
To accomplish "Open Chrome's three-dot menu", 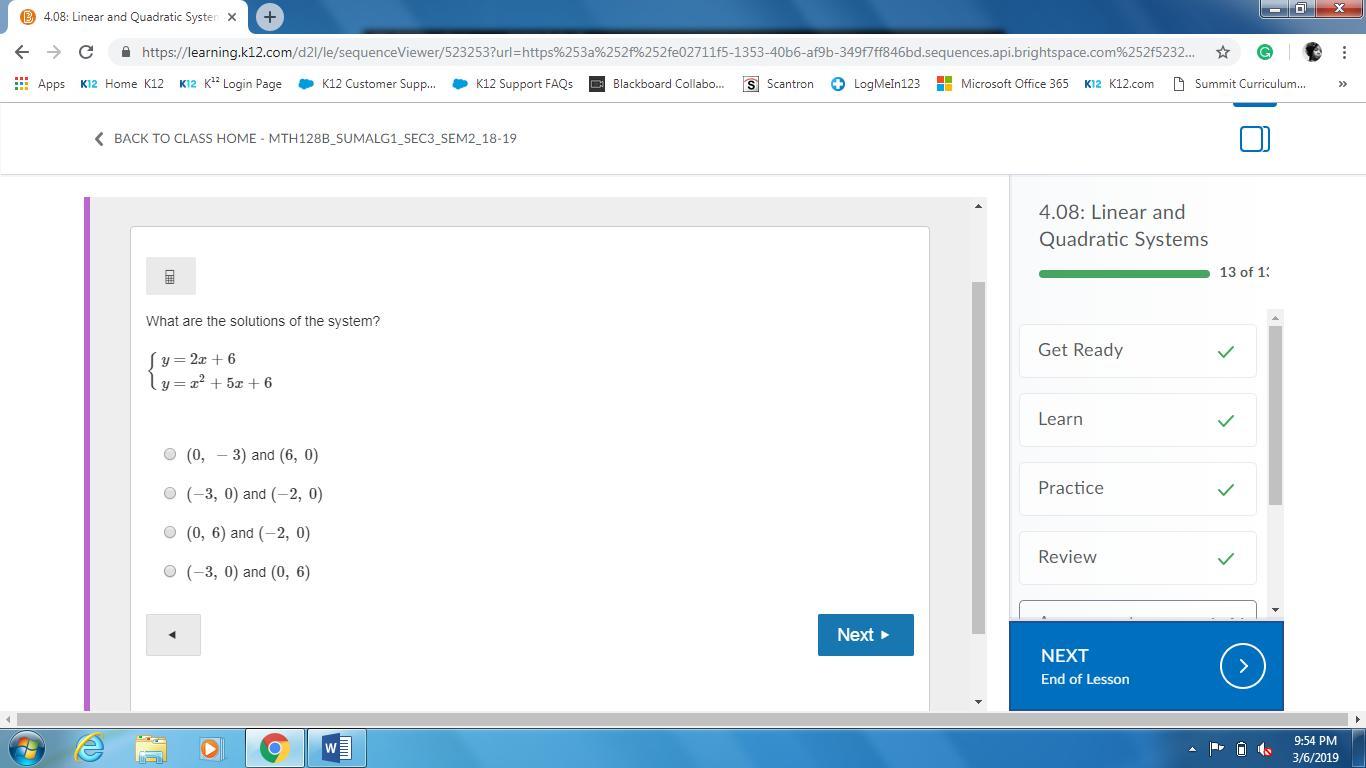I will 1345,52.
